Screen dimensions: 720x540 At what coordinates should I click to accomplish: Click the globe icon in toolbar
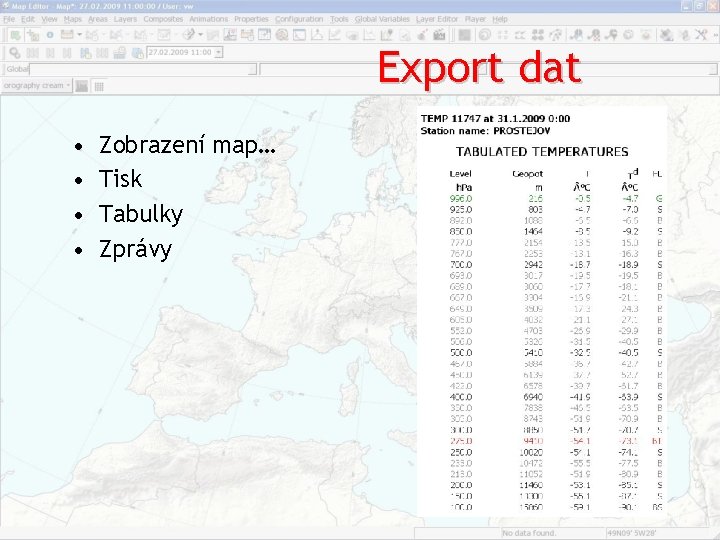(x=628, y=35)
